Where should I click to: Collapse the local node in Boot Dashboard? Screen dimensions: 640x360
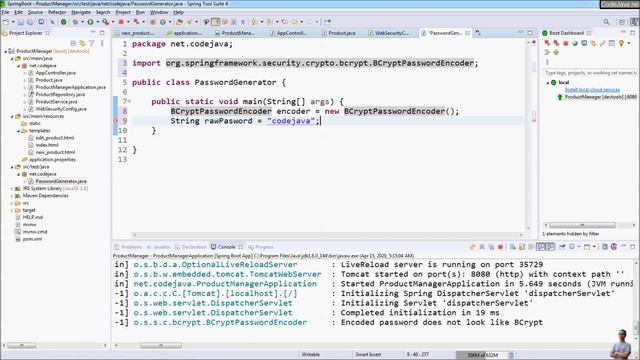click(x=547, y=82)
